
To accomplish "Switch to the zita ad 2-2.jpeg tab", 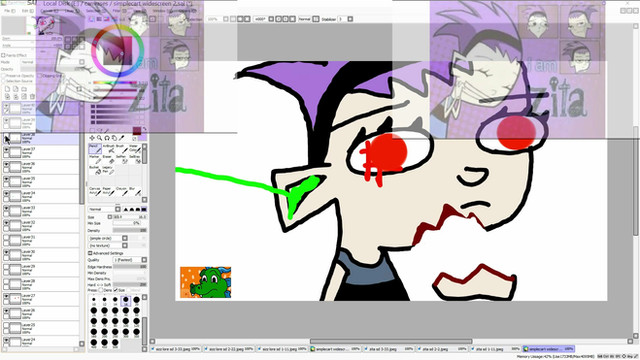I will click(442, 349).
